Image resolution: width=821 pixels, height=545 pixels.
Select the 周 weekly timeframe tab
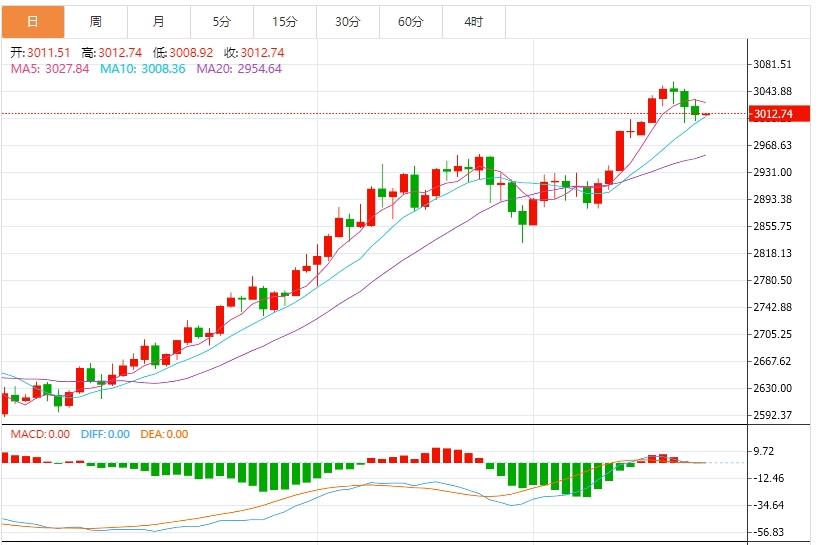[x=95, y=21]
